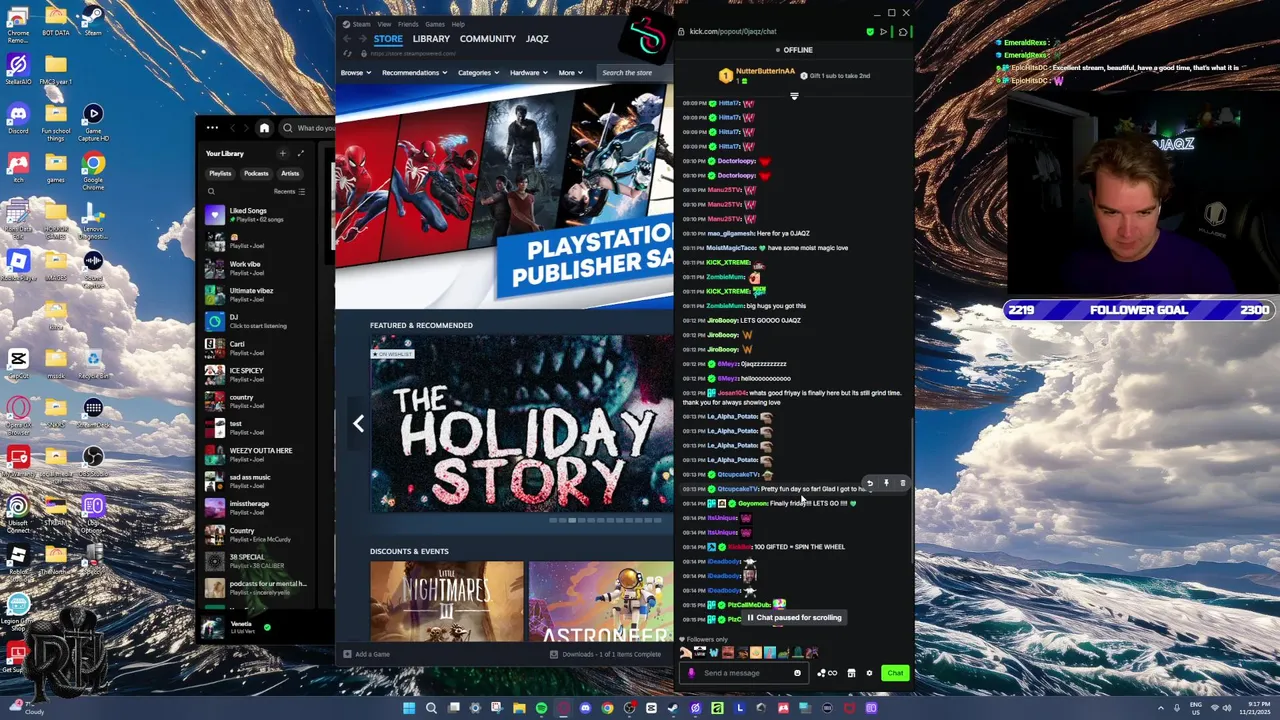Open The Holiday Story featured game
Viewport: 1280px width, 720px height.
coord(522,424)
